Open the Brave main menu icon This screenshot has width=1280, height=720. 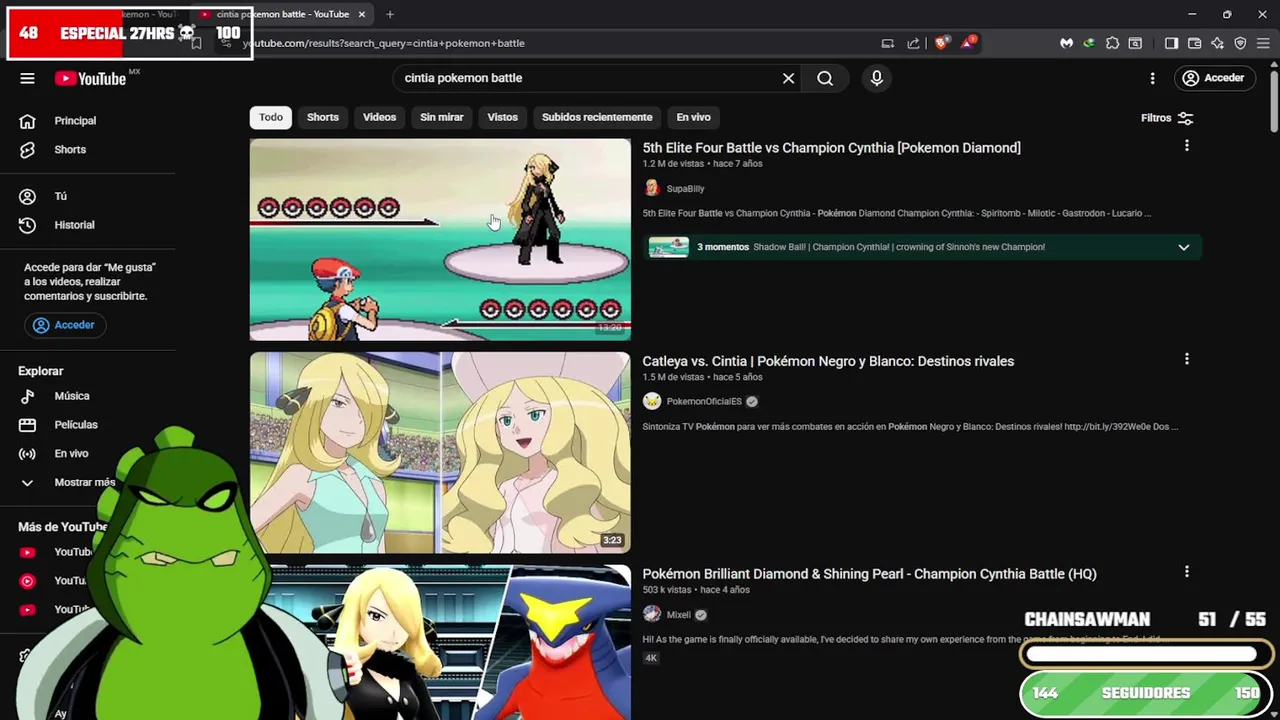pos(1264,43)
